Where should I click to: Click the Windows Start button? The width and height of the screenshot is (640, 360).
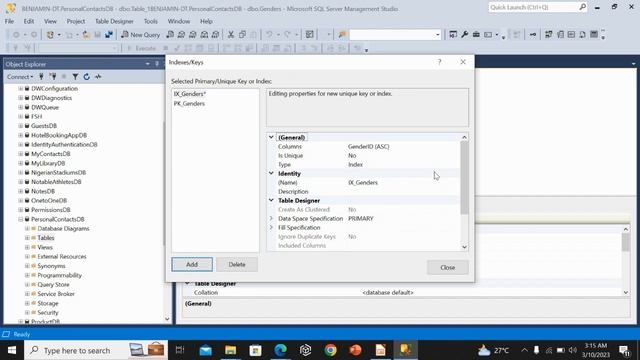(12, 350)
